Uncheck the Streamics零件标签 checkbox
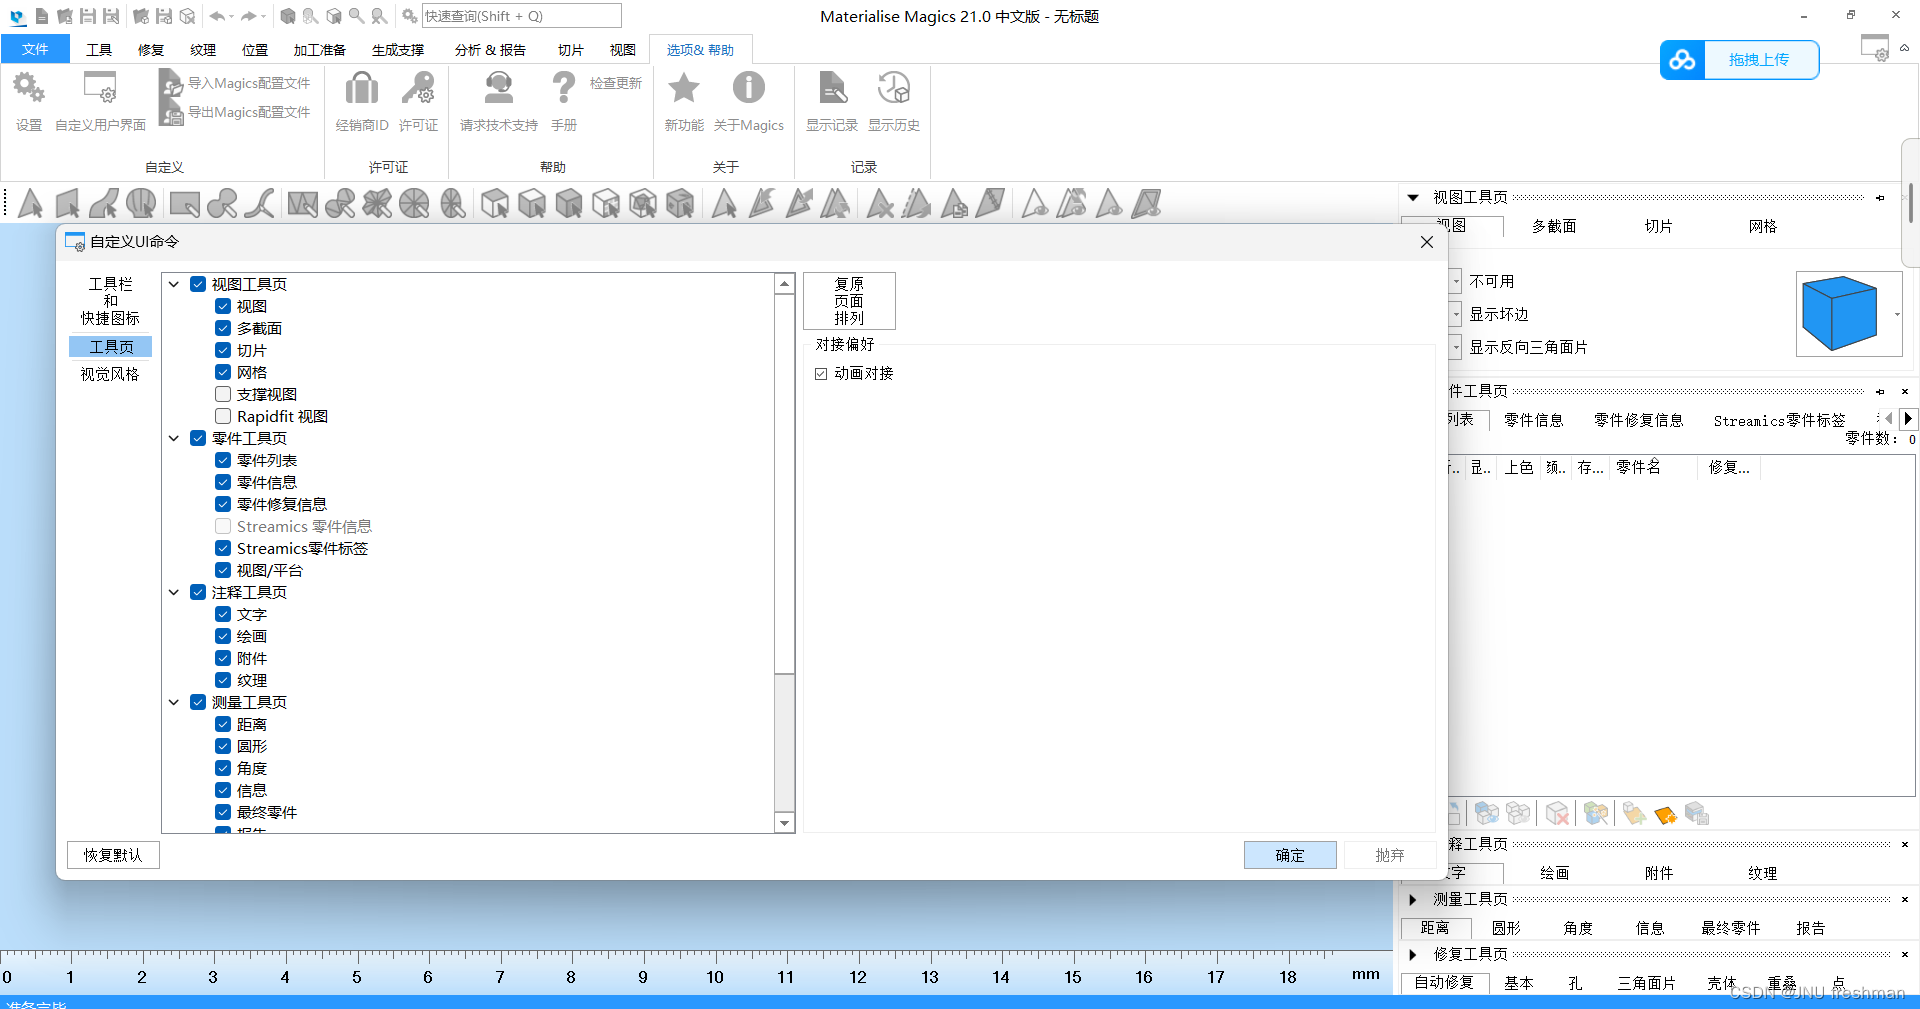 click(x=223, y=548)
